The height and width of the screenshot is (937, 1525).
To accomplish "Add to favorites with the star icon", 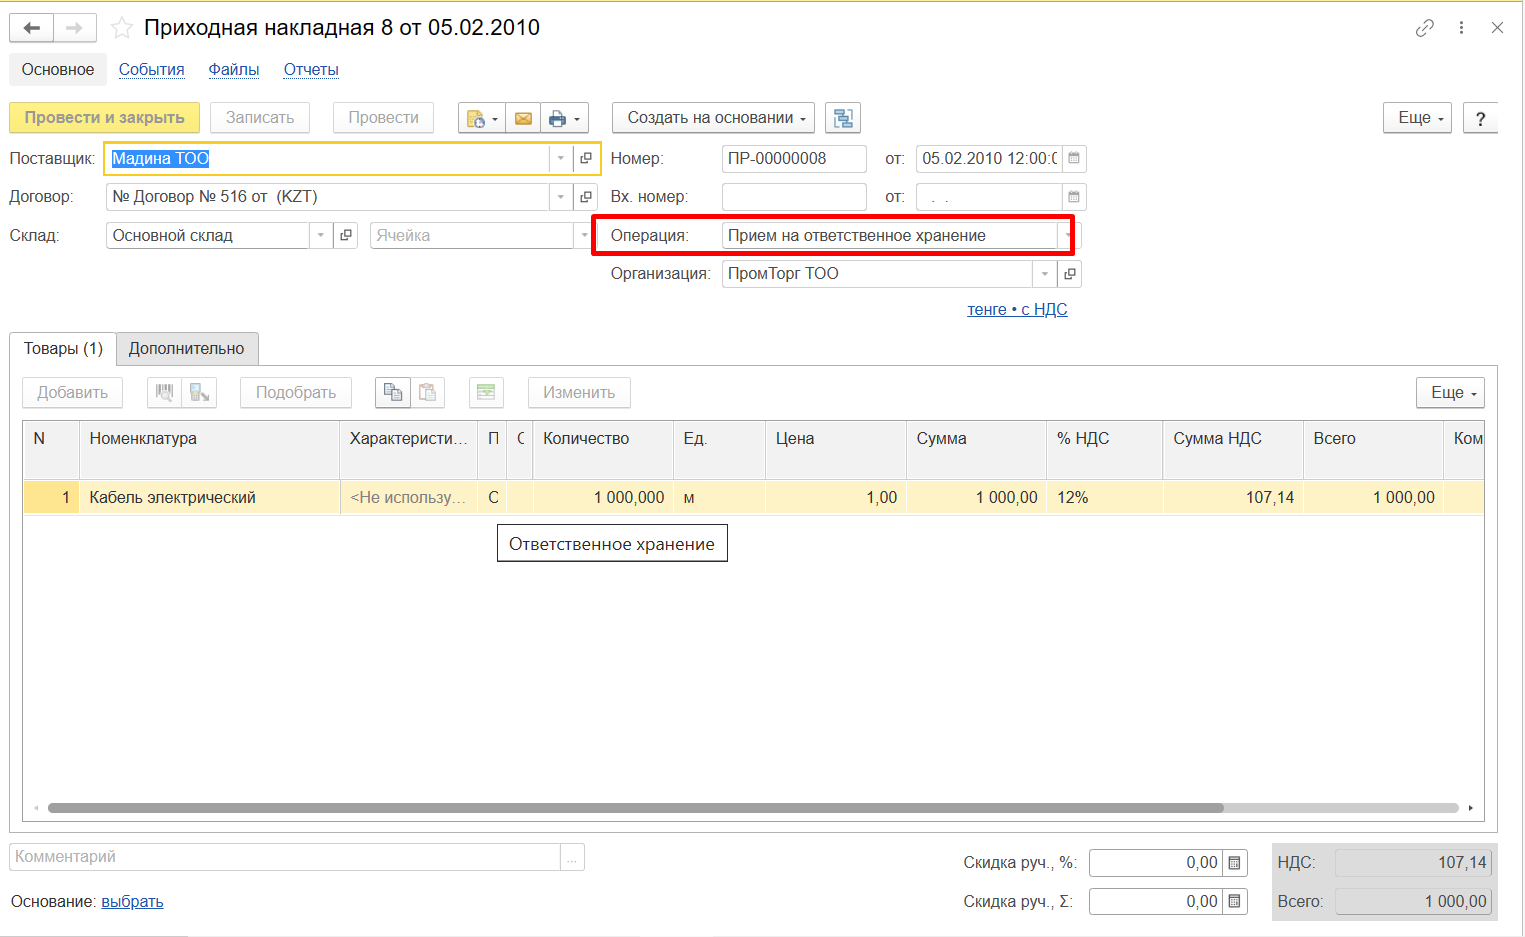I will point(122,28).
